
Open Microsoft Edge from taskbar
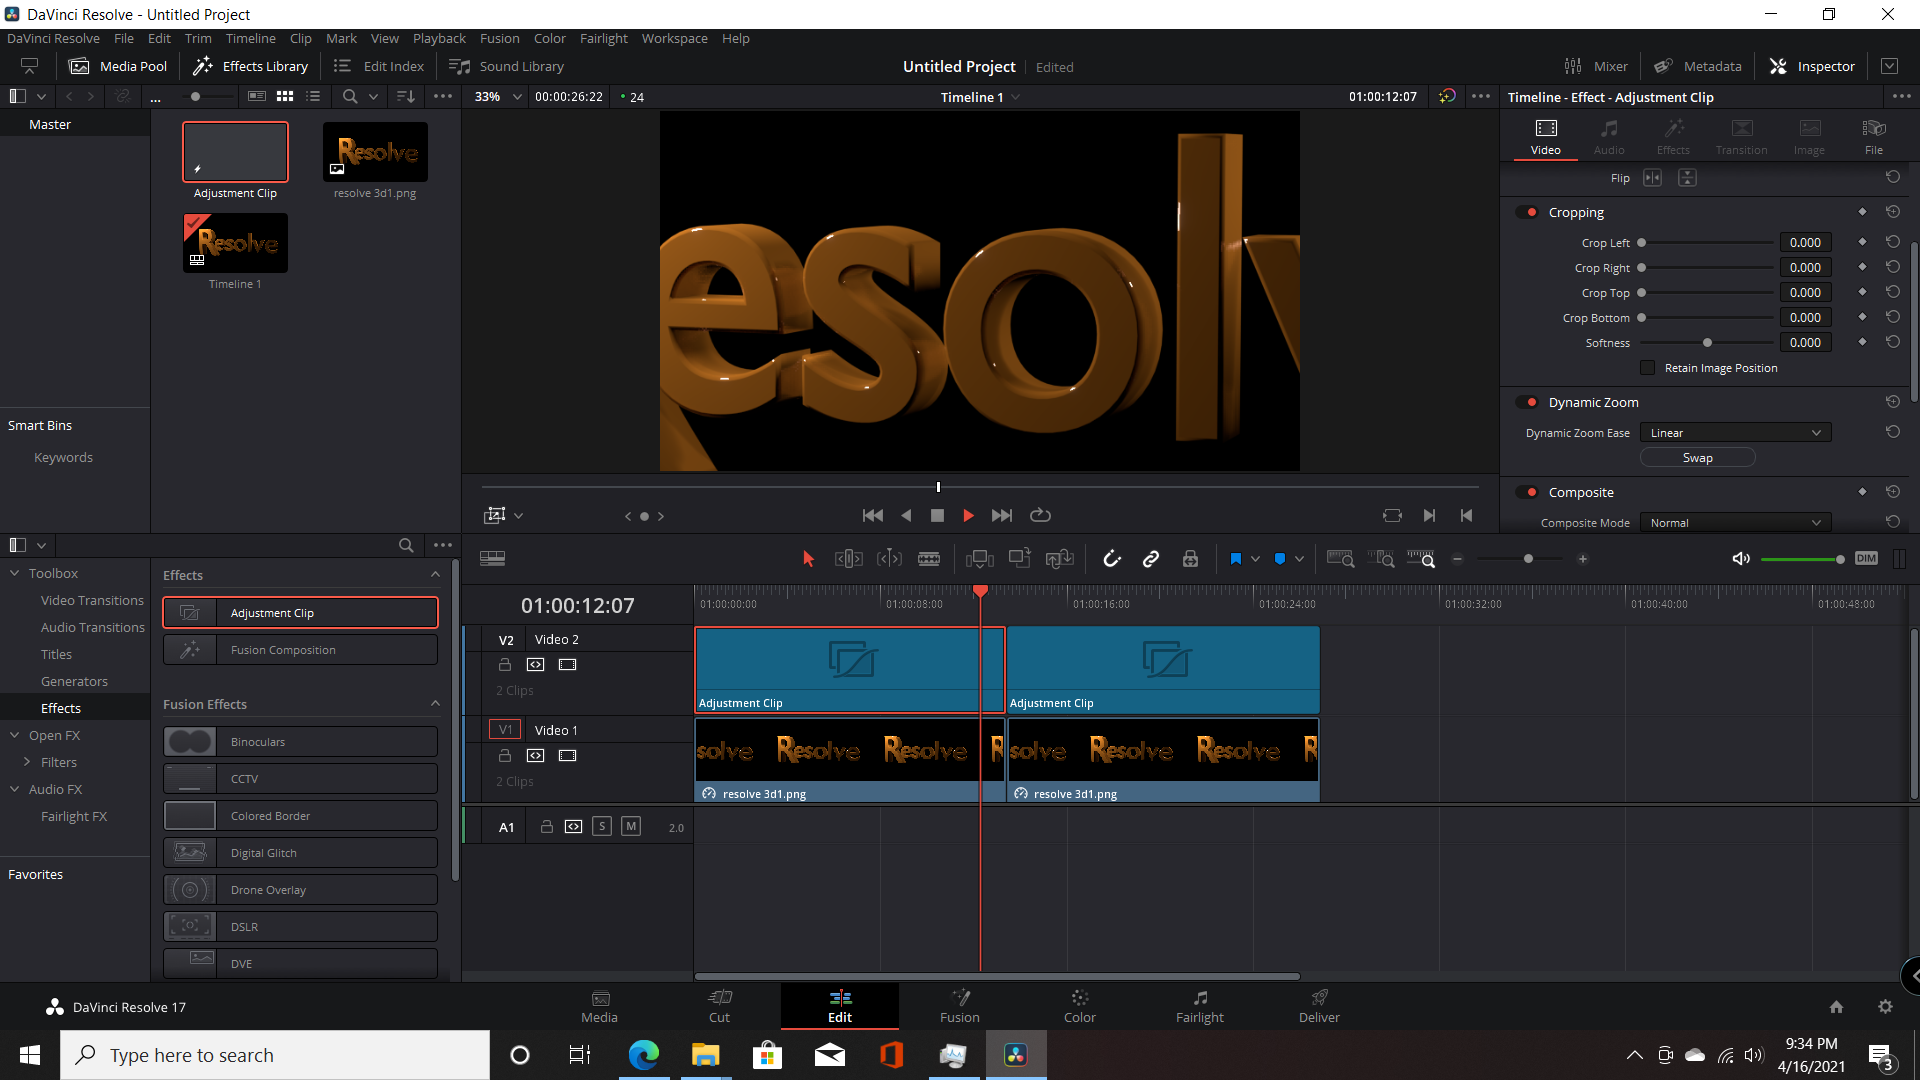[643, 1055]
